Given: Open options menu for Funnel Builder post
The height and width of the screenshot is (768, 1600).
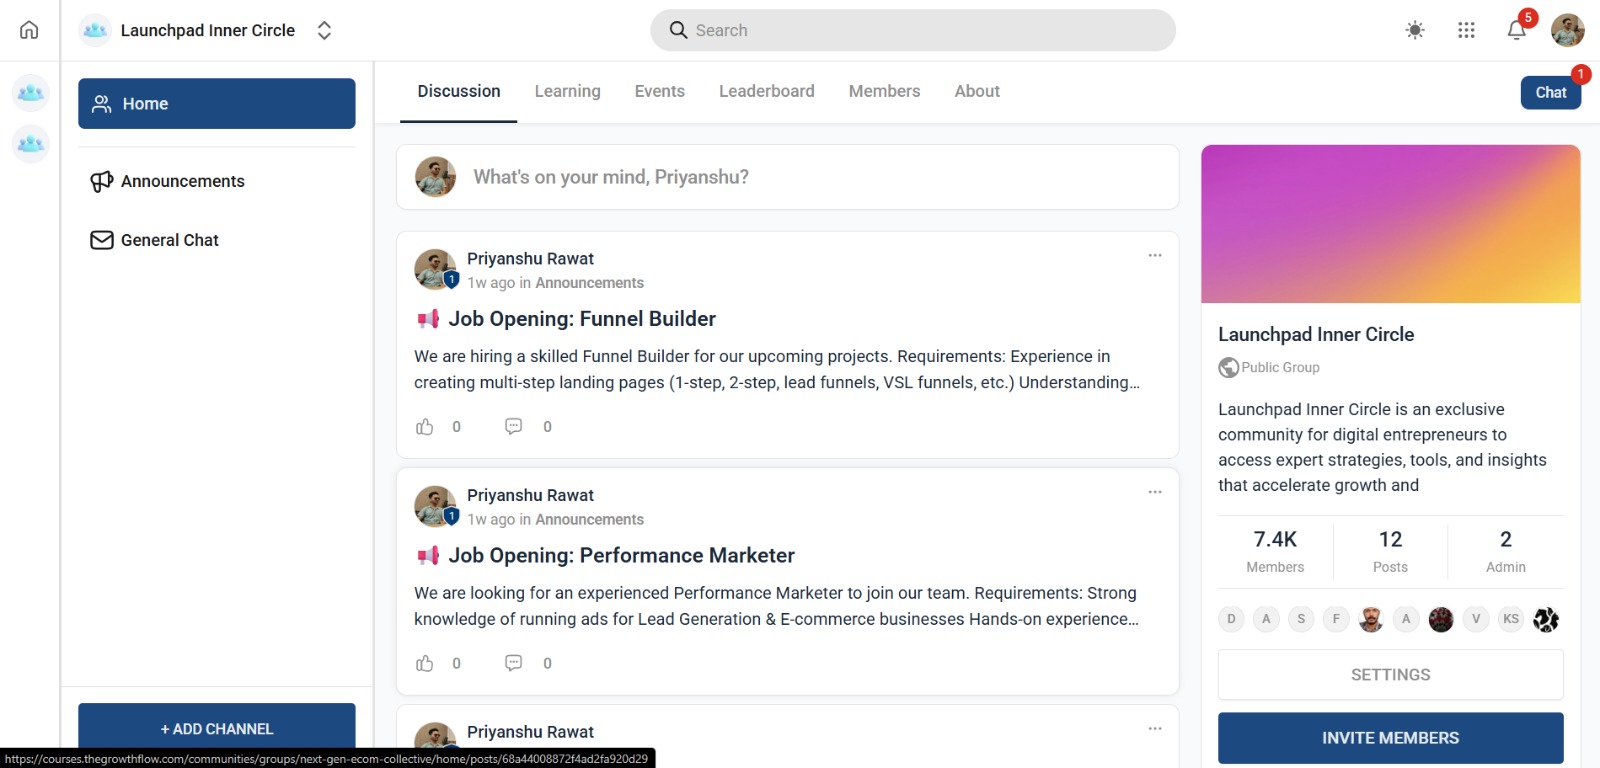Looking at the screenshot, I should tap(1155, 255).
